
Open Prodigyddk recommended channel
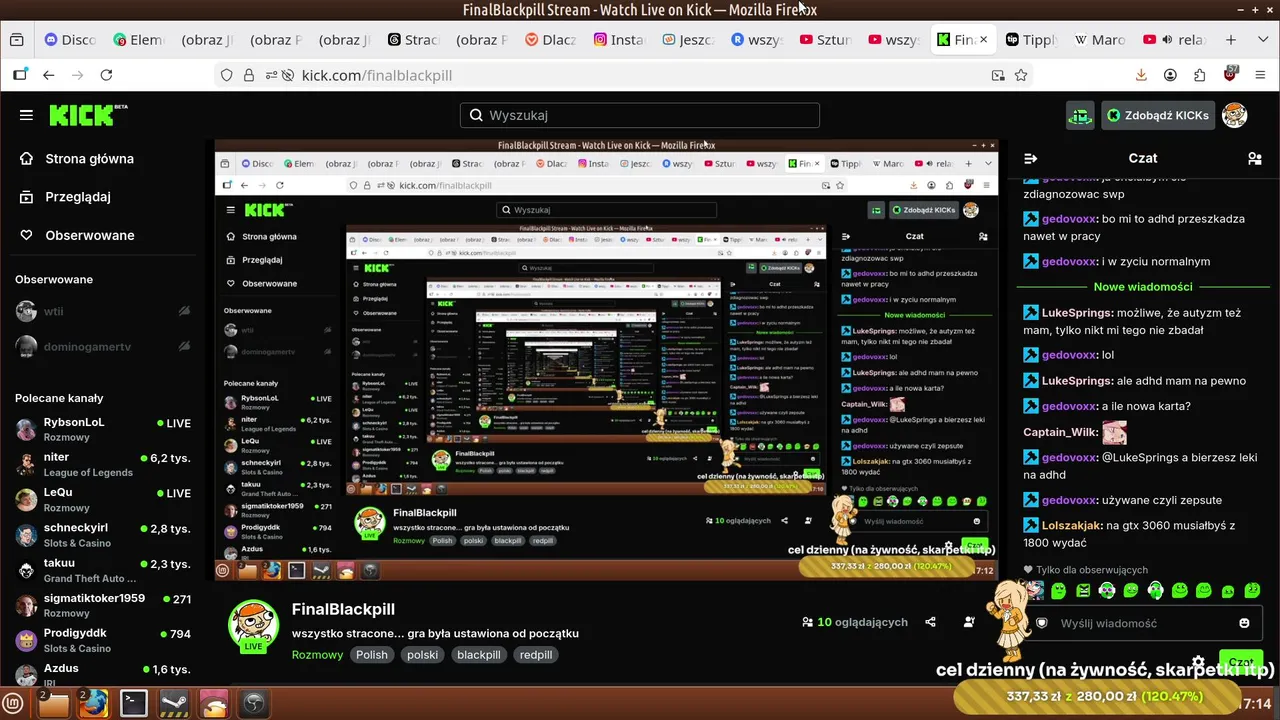pos(102,640)
